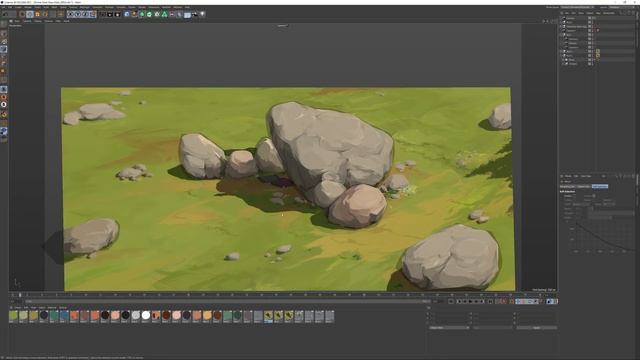Toggle Soft Selection Preview checkbox
Viewport: 640px width, 360px height.
[594, 196]
